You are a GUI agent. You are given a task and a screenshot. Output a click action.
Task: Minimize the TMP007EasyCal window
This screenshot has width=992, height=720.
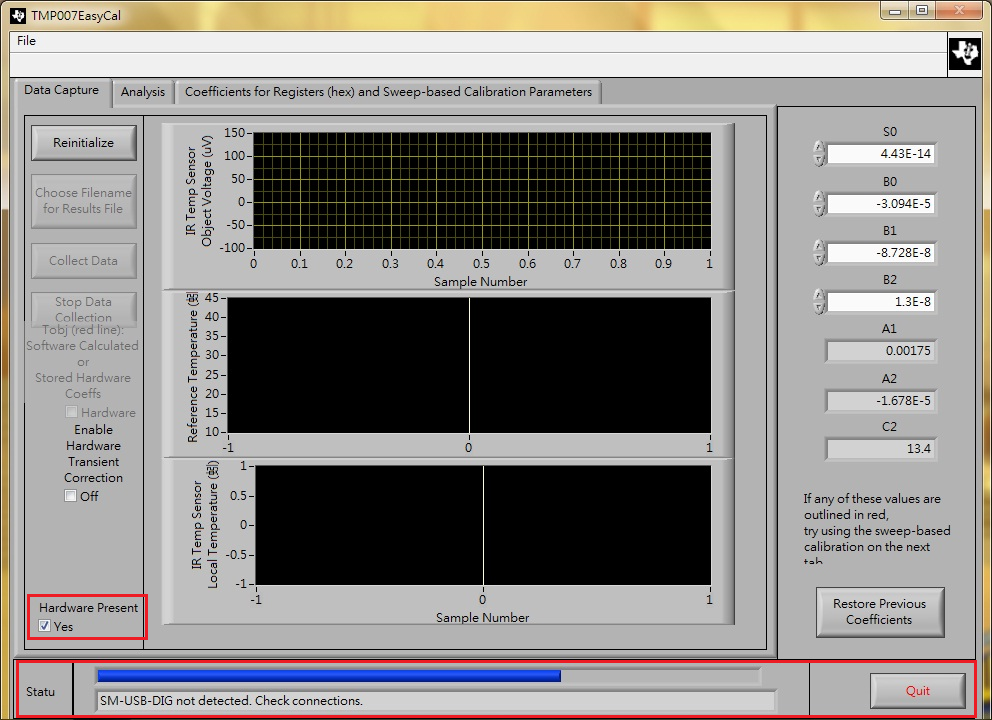[x=895, y=11]
